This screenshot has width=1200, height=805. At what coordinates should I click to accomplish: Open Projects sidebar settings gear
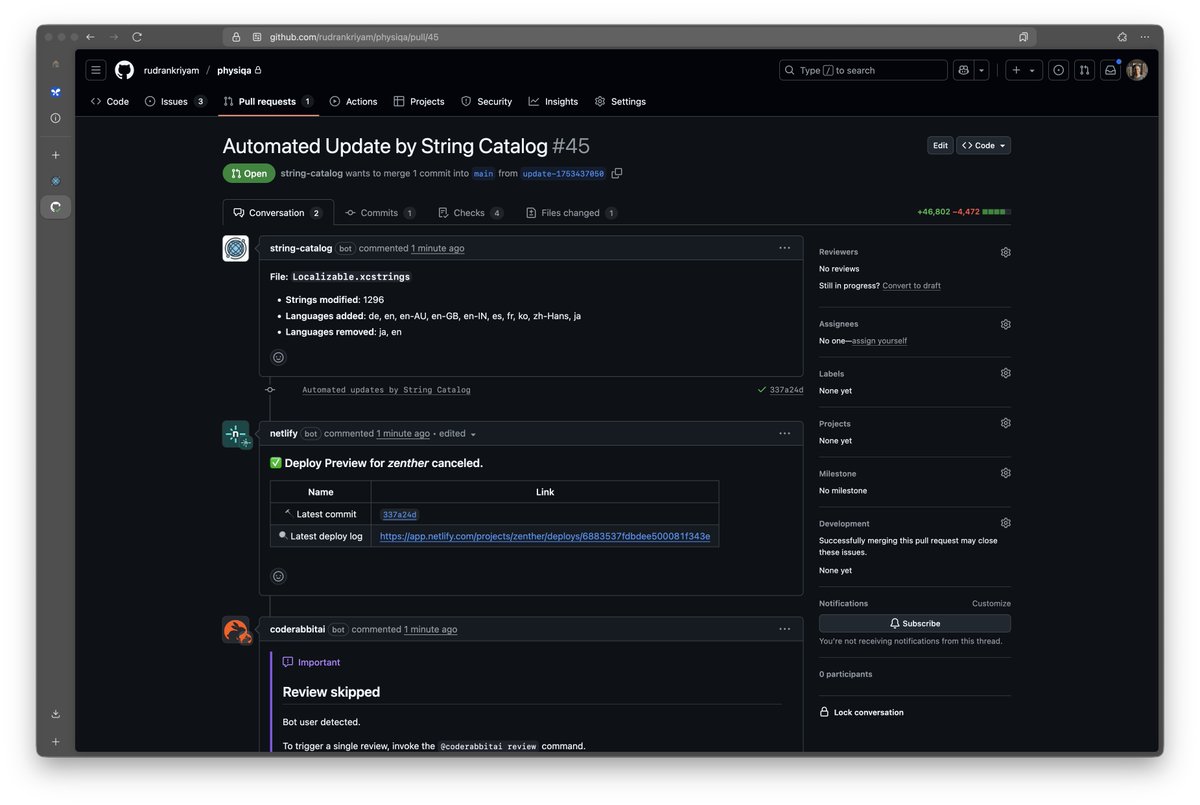1005,423
